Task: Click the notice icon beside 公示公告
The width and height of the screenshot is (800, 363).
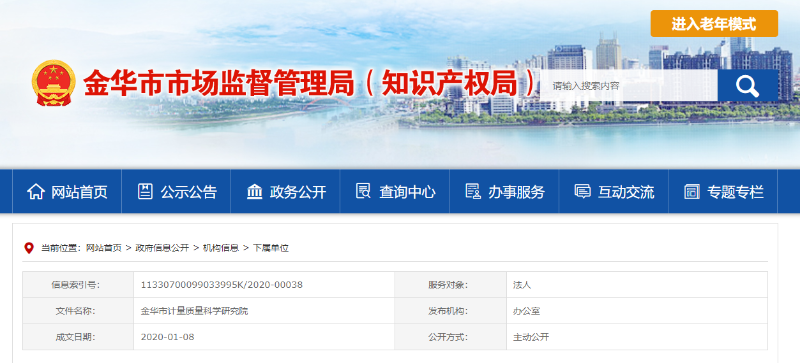Action: click(x=145, y=191)
